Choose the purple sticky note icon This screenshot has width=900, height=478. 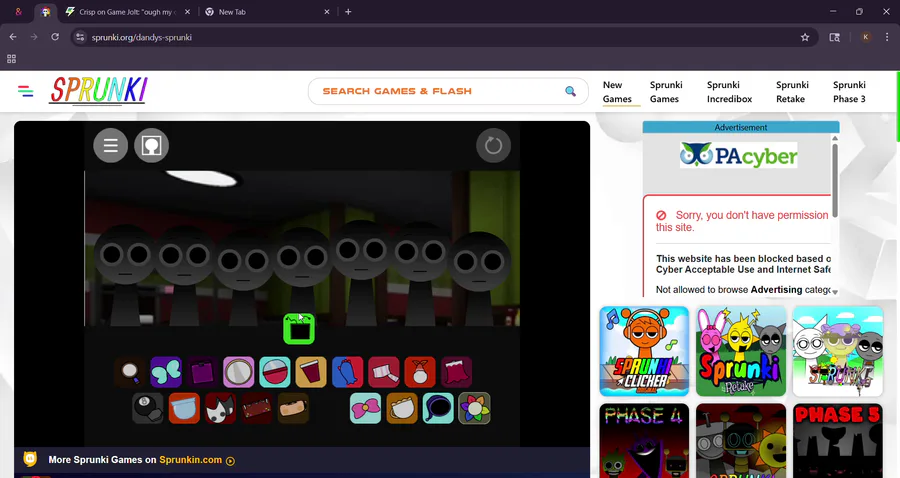(202, 372)
